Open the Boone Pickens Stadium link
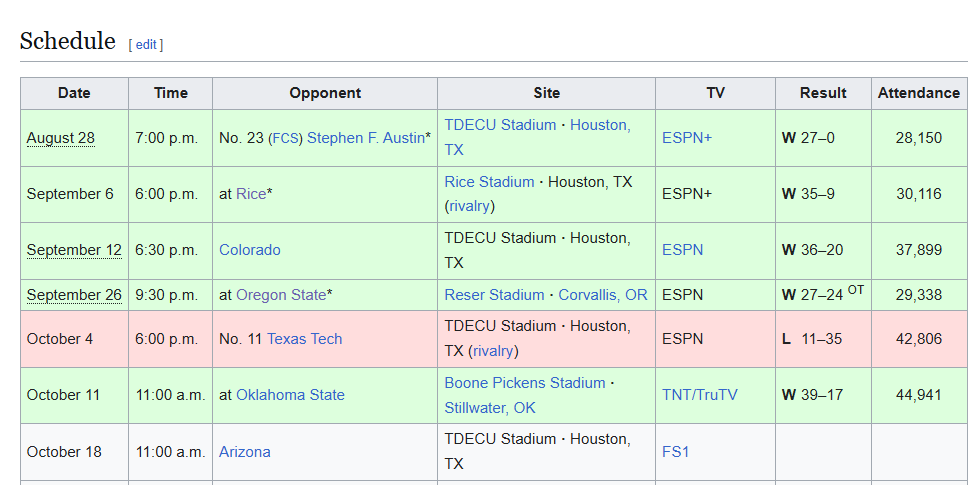976x485 pixels. (525, 383)
